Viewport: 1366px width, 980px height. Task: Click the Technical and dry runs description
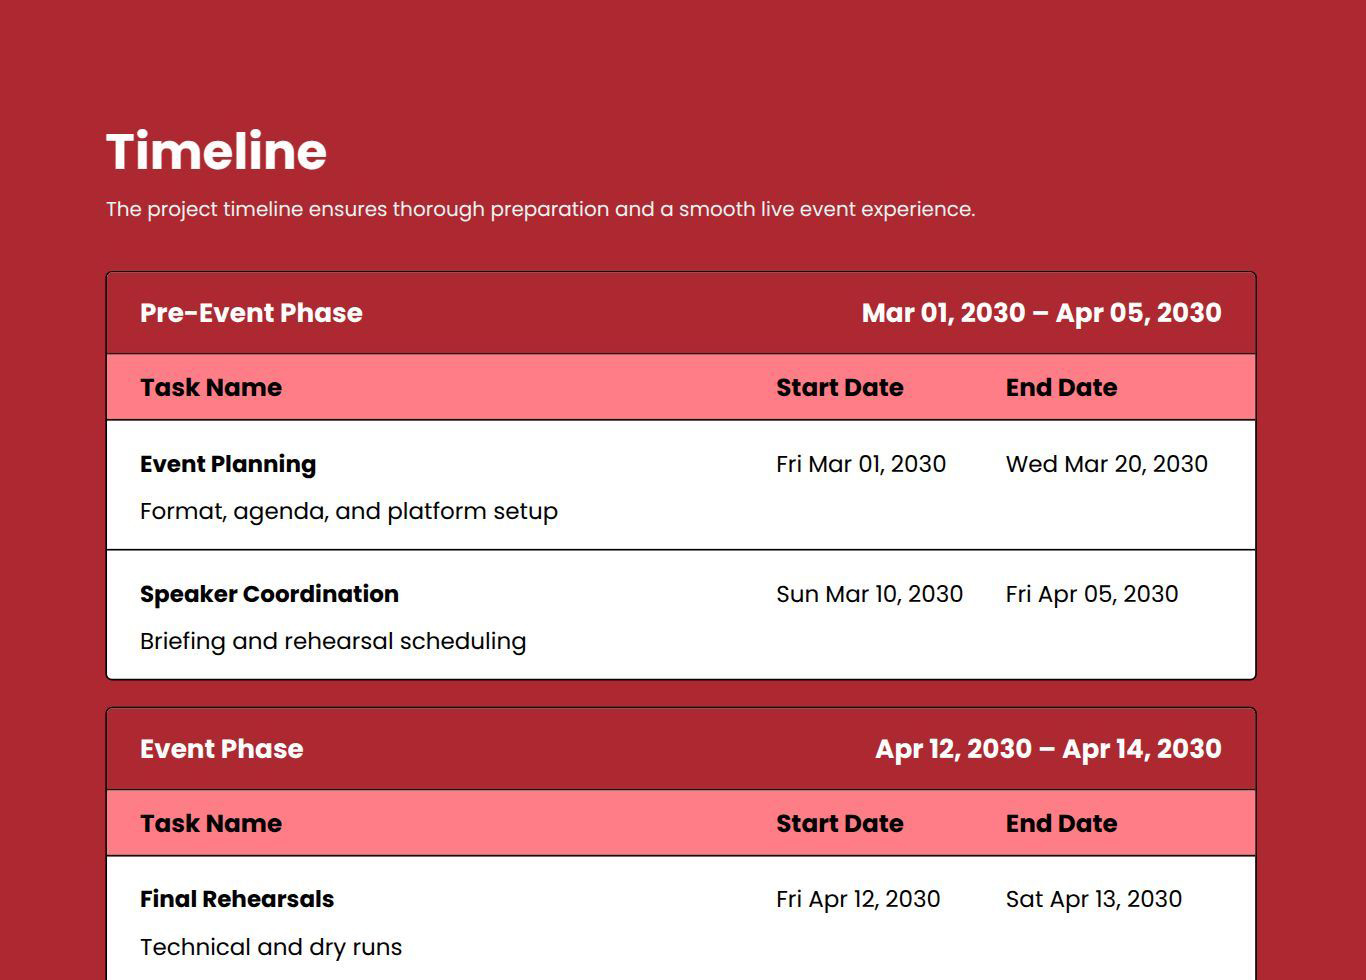click(271, 947)
